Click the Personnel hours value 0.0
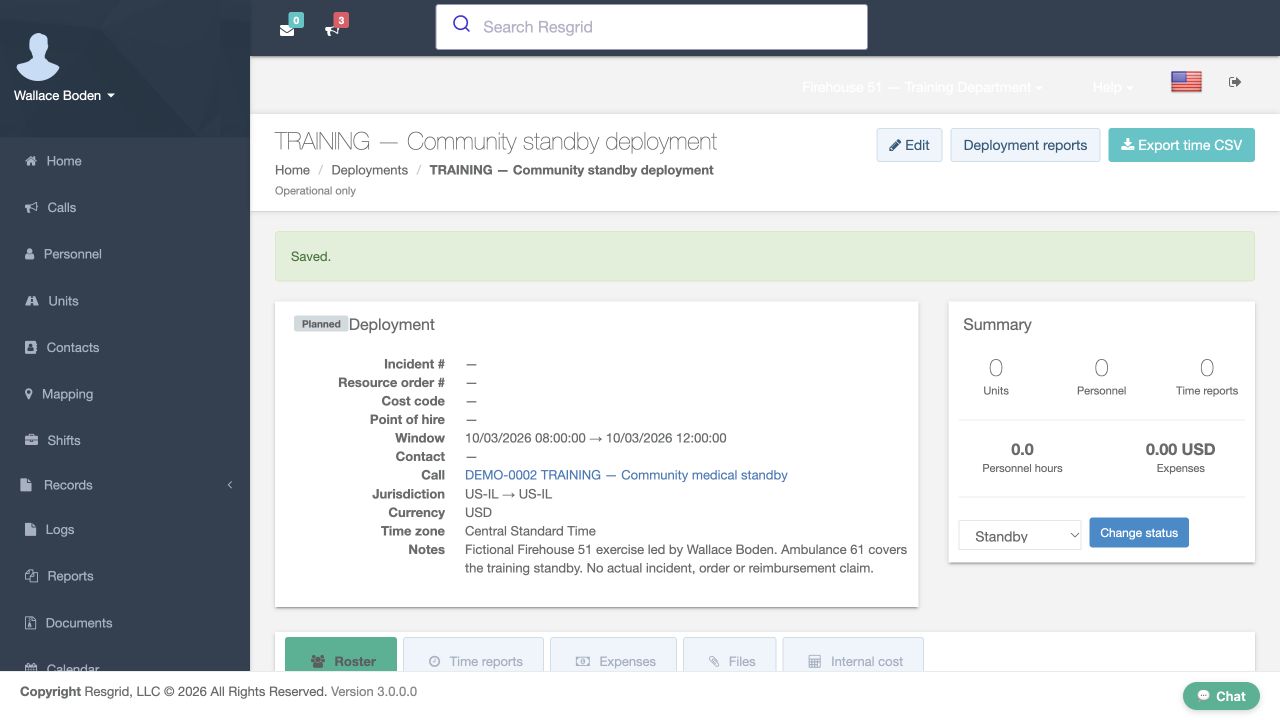This screenshot has width=1280, height=720. pyautogui.click(x=1022, y=450)
